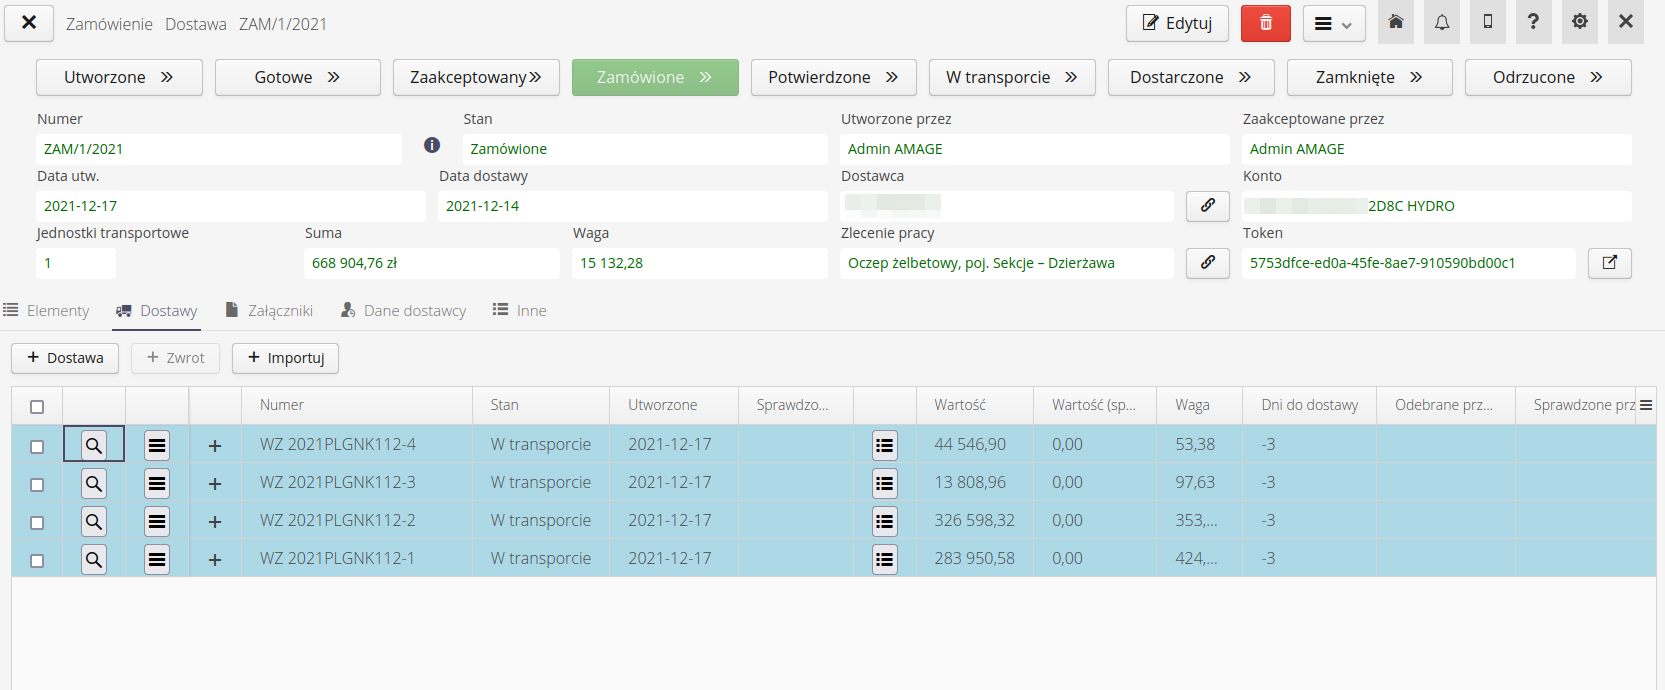
Task: Open the Token external link icon
Action: pos(1609,263)
